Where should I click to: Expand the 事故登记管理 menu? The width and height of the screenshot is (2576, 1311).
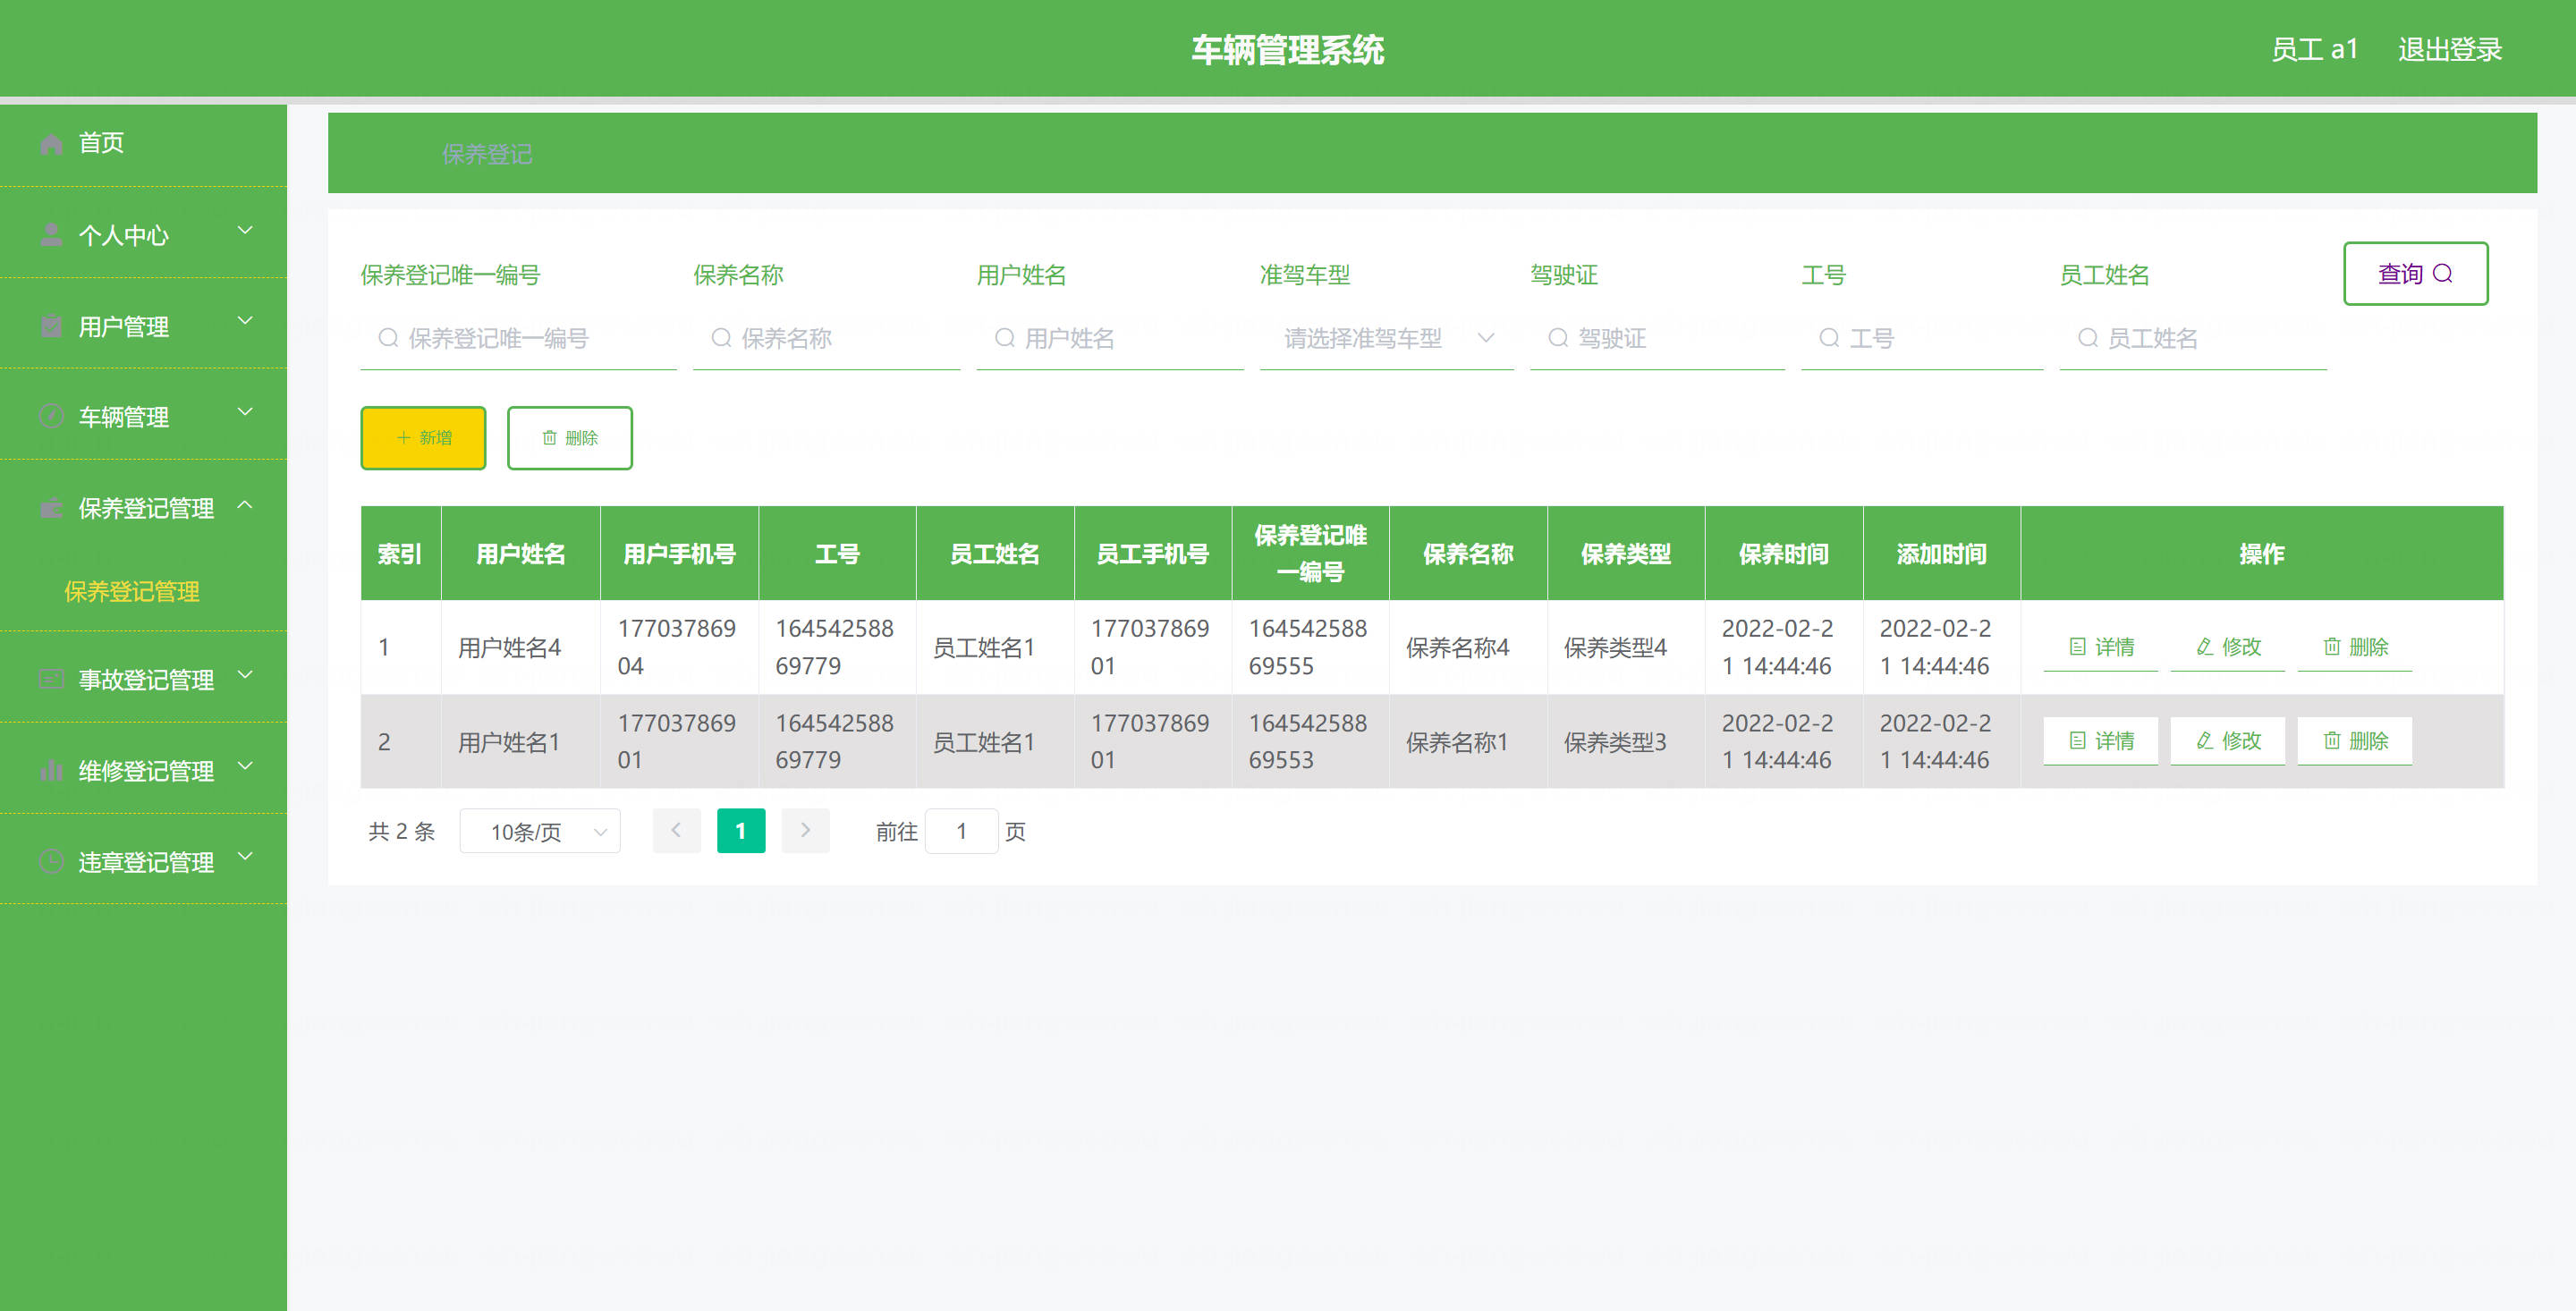(x=143, y=680)
